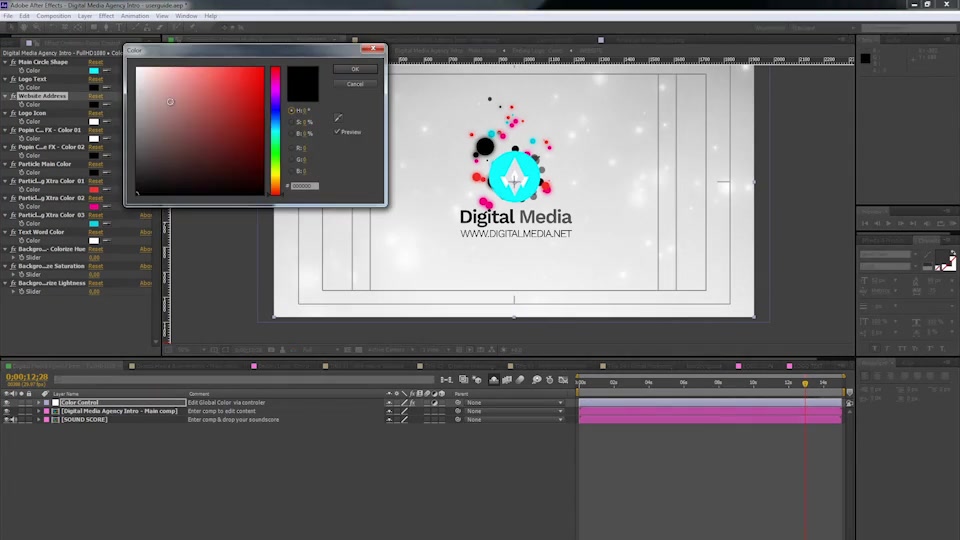Open graph editor icon in timeline
Viewport: 960px width, 540px height.
tap(563, 380)
